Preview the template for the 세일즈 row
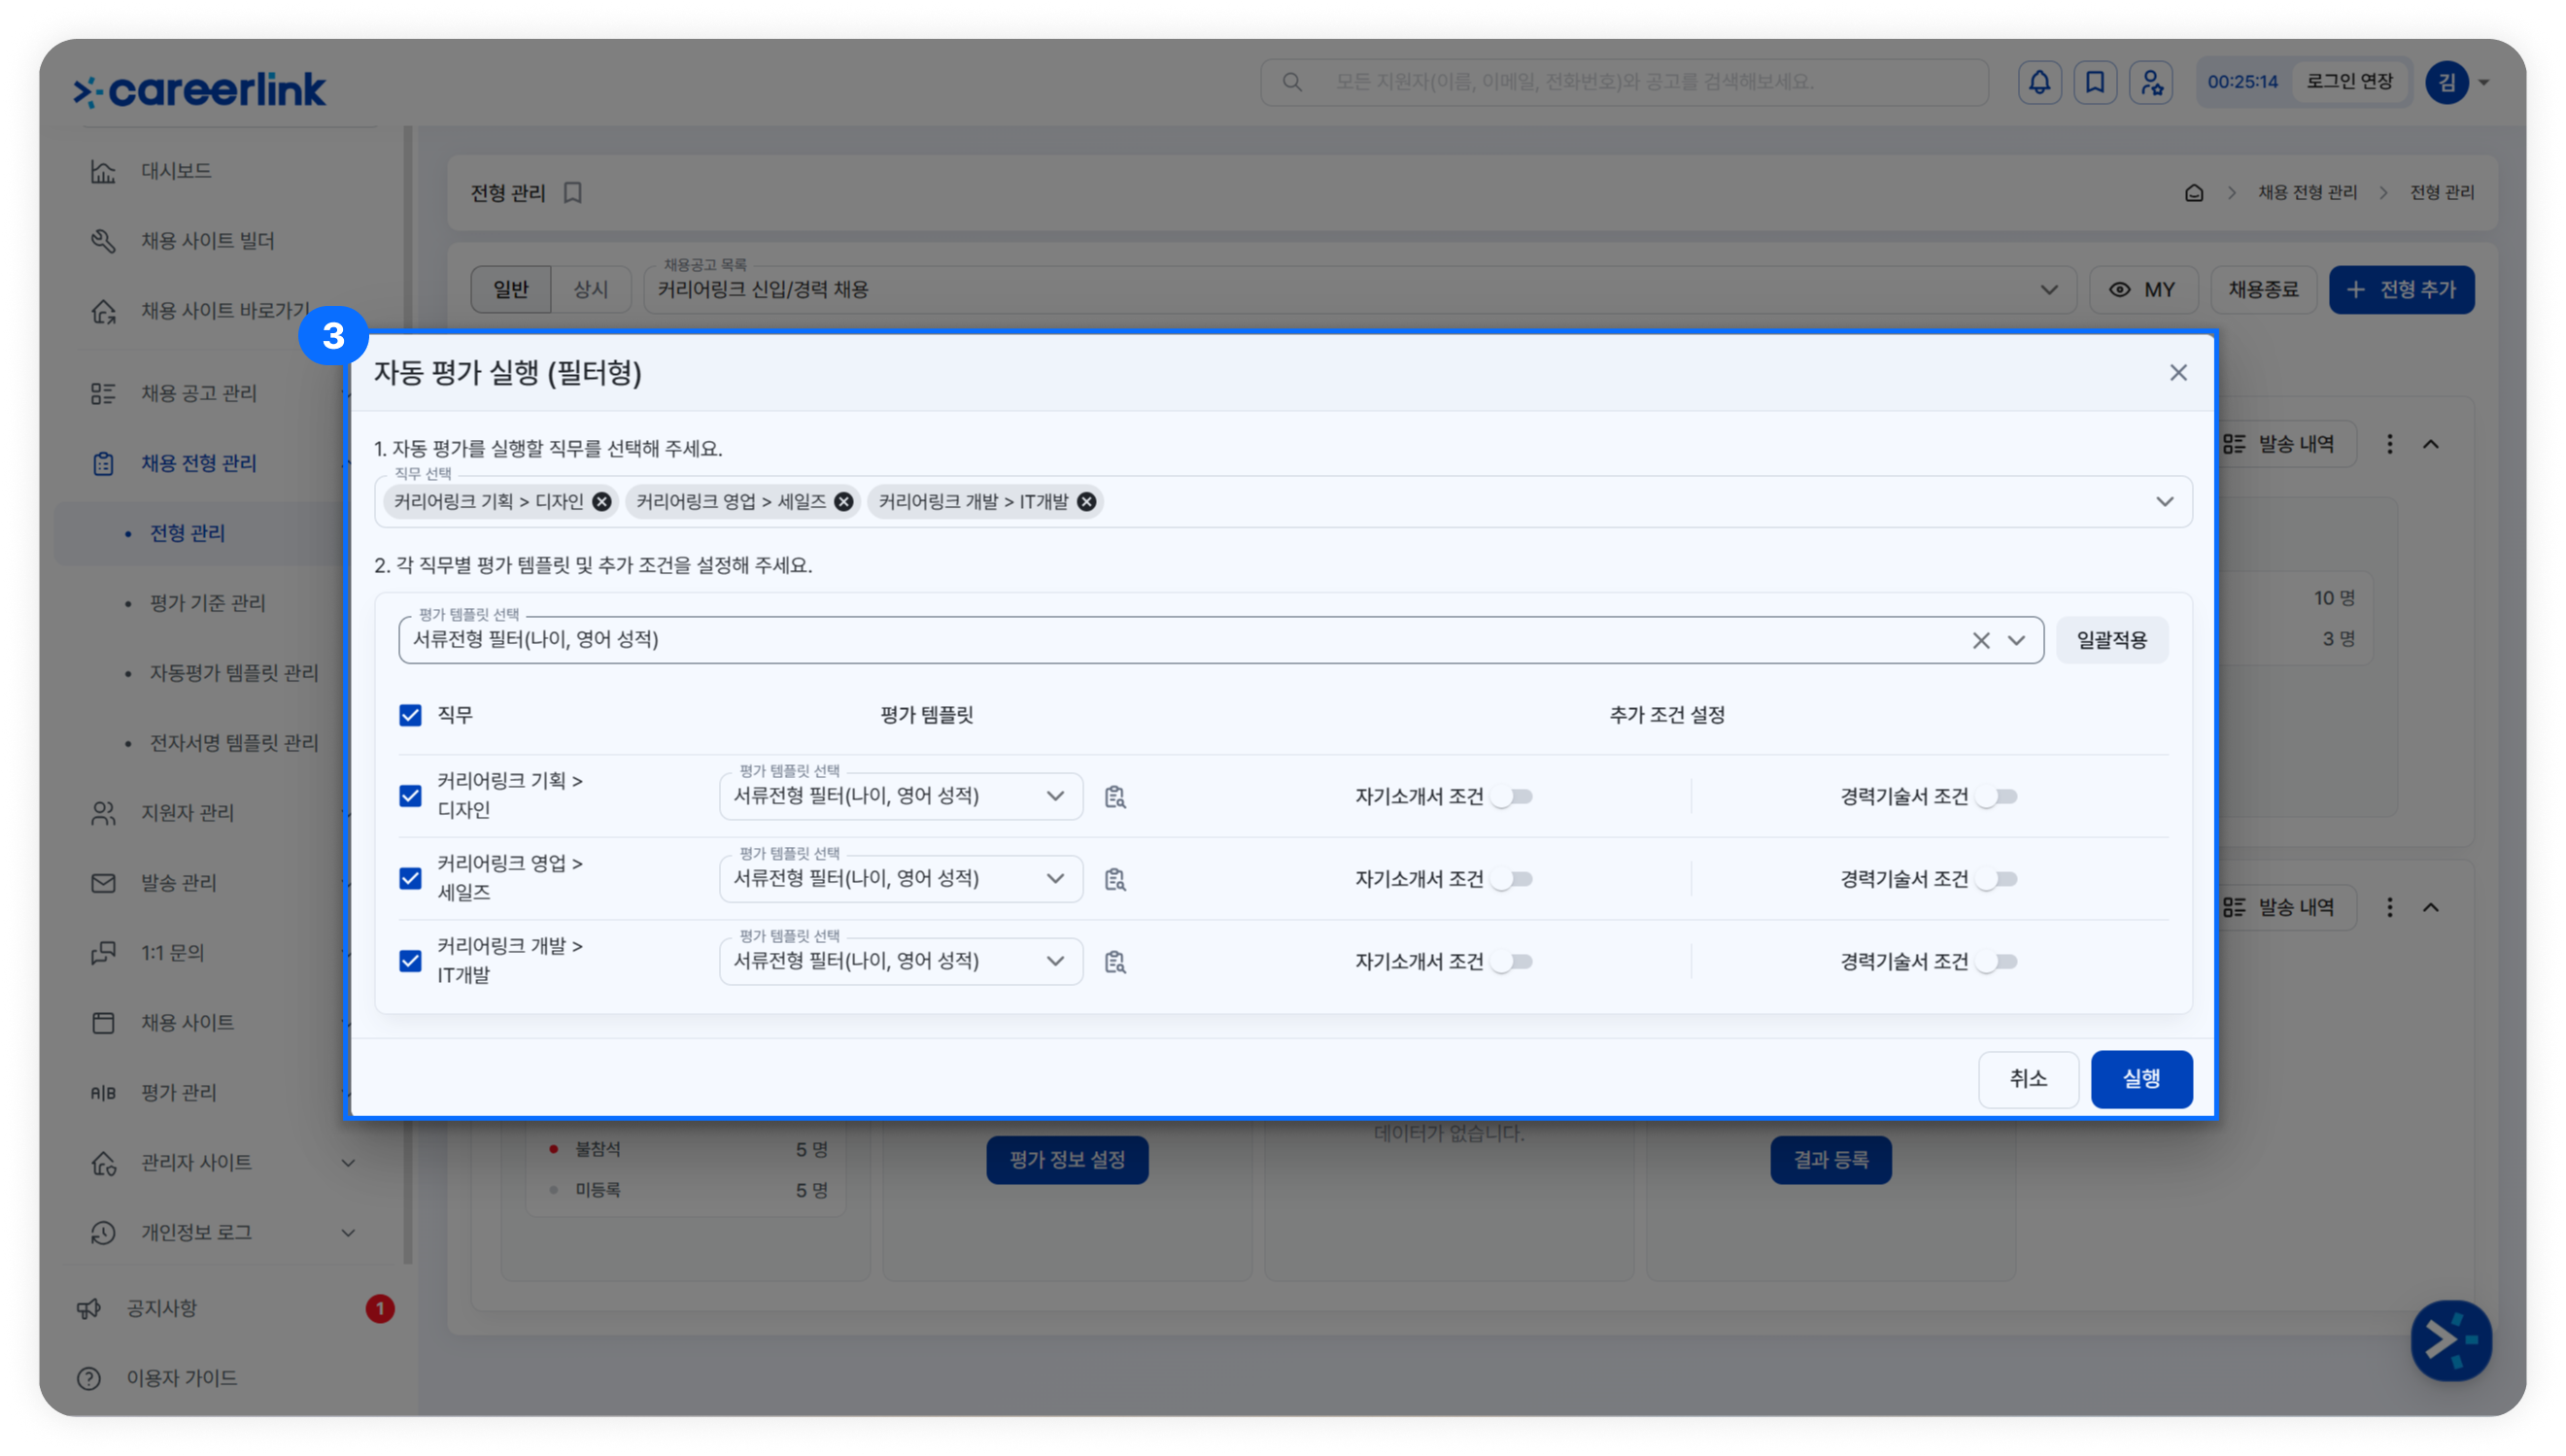This screenshot has width=2566, height=1456. [x=1115, y=879]
